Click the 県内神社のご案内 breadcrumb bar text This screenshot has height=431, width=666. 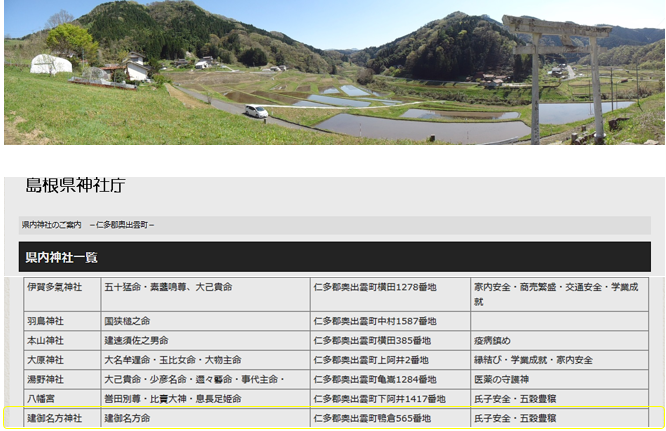coord(88,225)
